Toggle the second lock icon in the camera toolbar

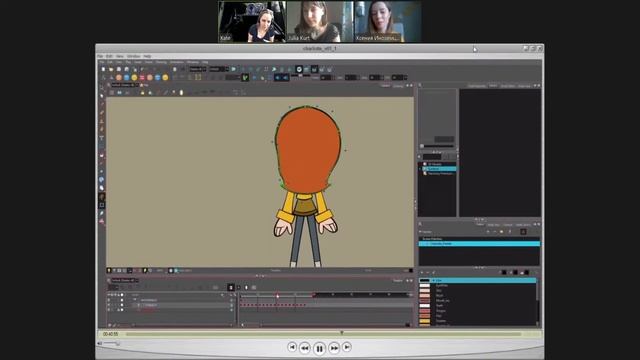150,93
